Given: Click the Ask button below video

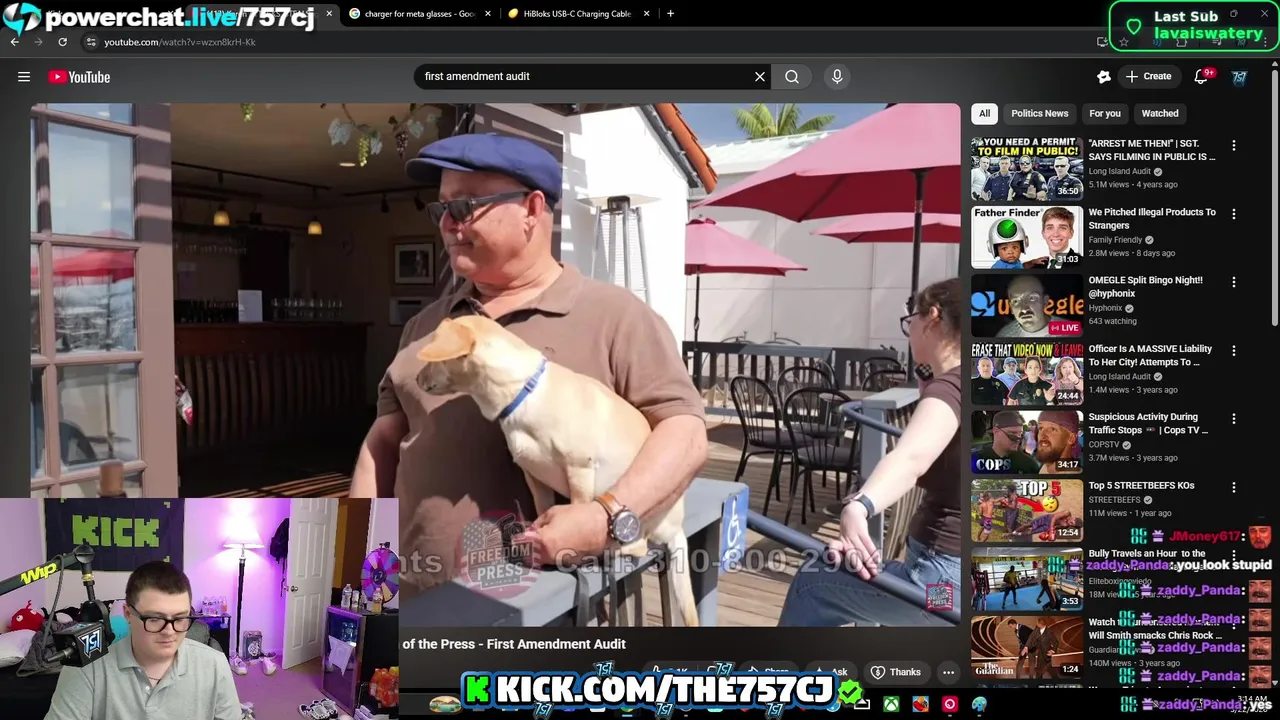Looking at the screenshot, I should [831, 672].
